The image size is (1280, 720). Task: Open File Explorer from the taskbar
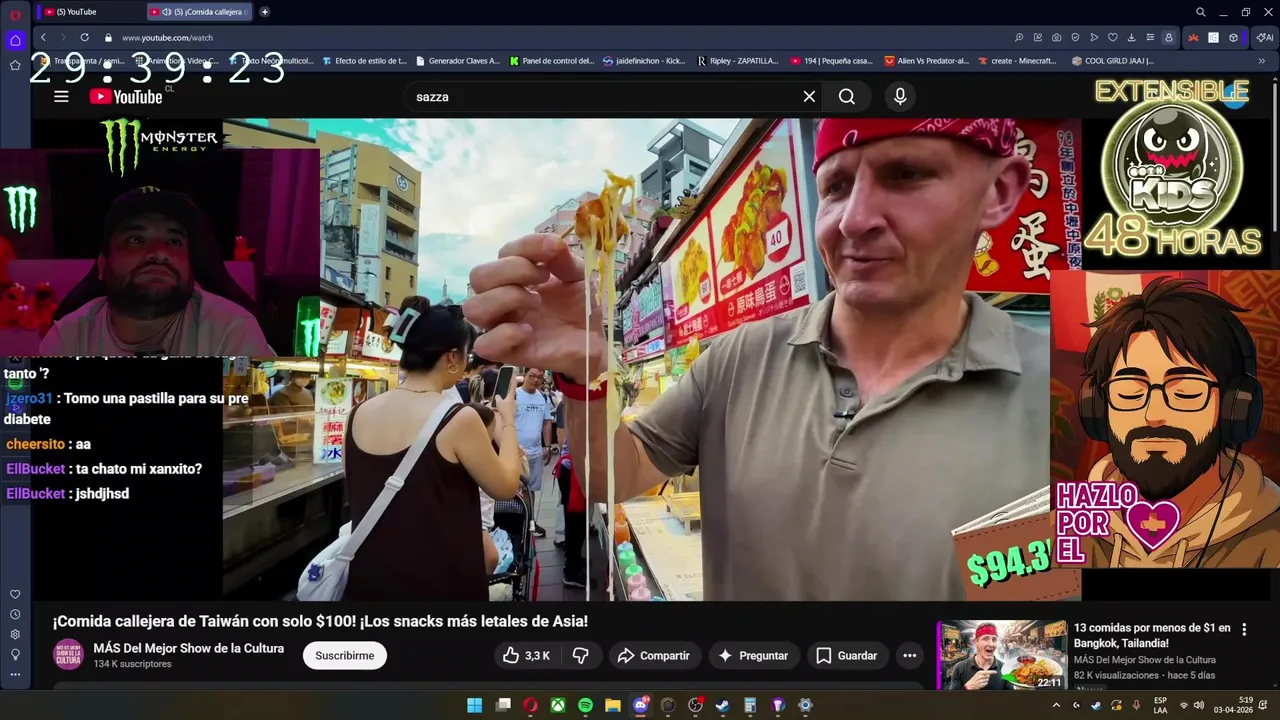[x=613, y=705]
